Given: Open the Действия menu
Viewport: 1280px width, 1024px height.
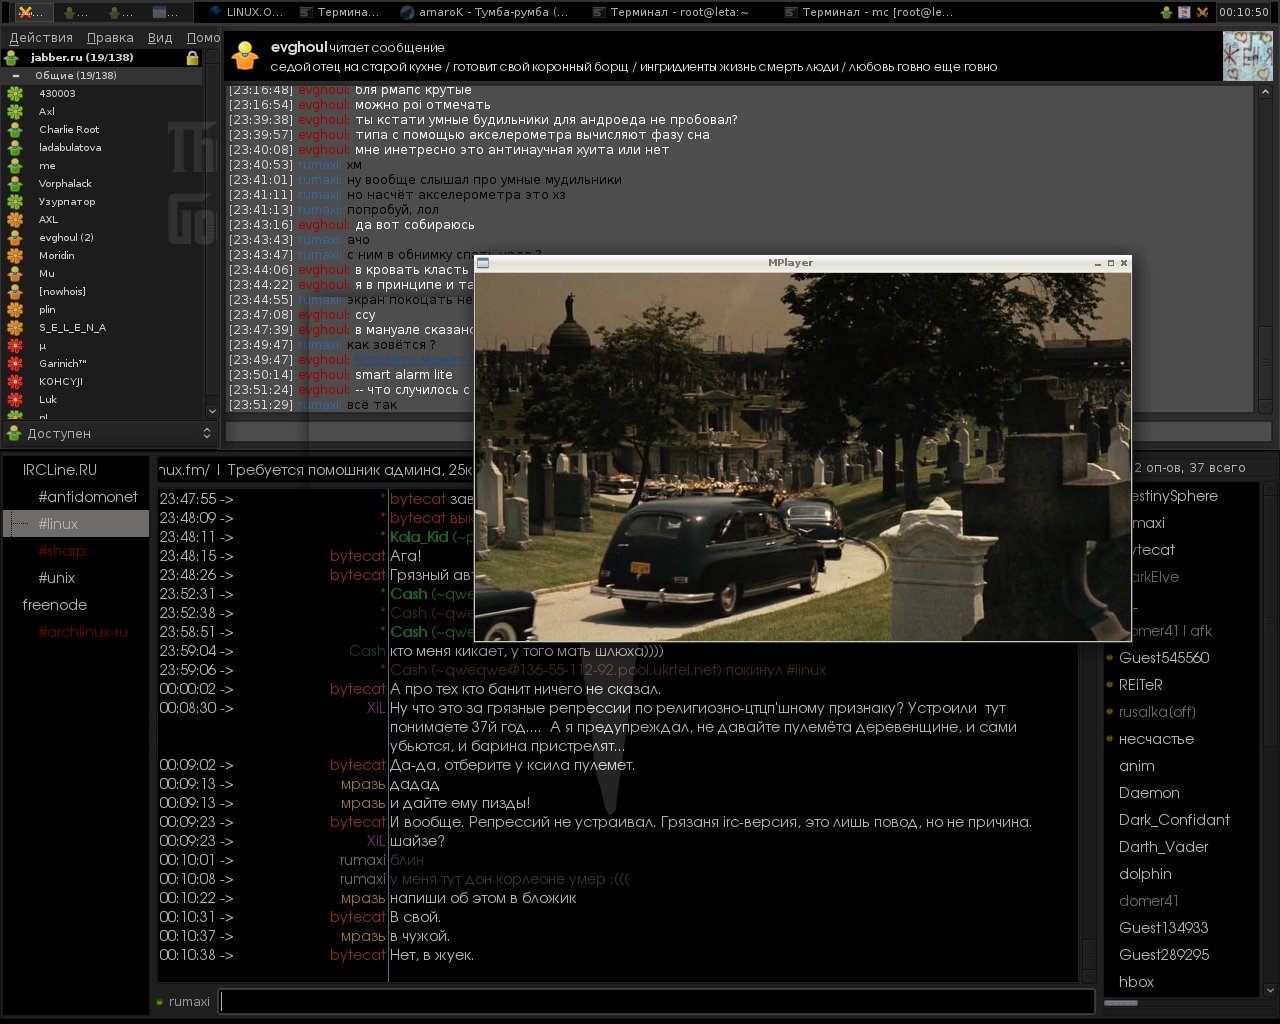Looking at the screenshot, I should pos(41,37).
